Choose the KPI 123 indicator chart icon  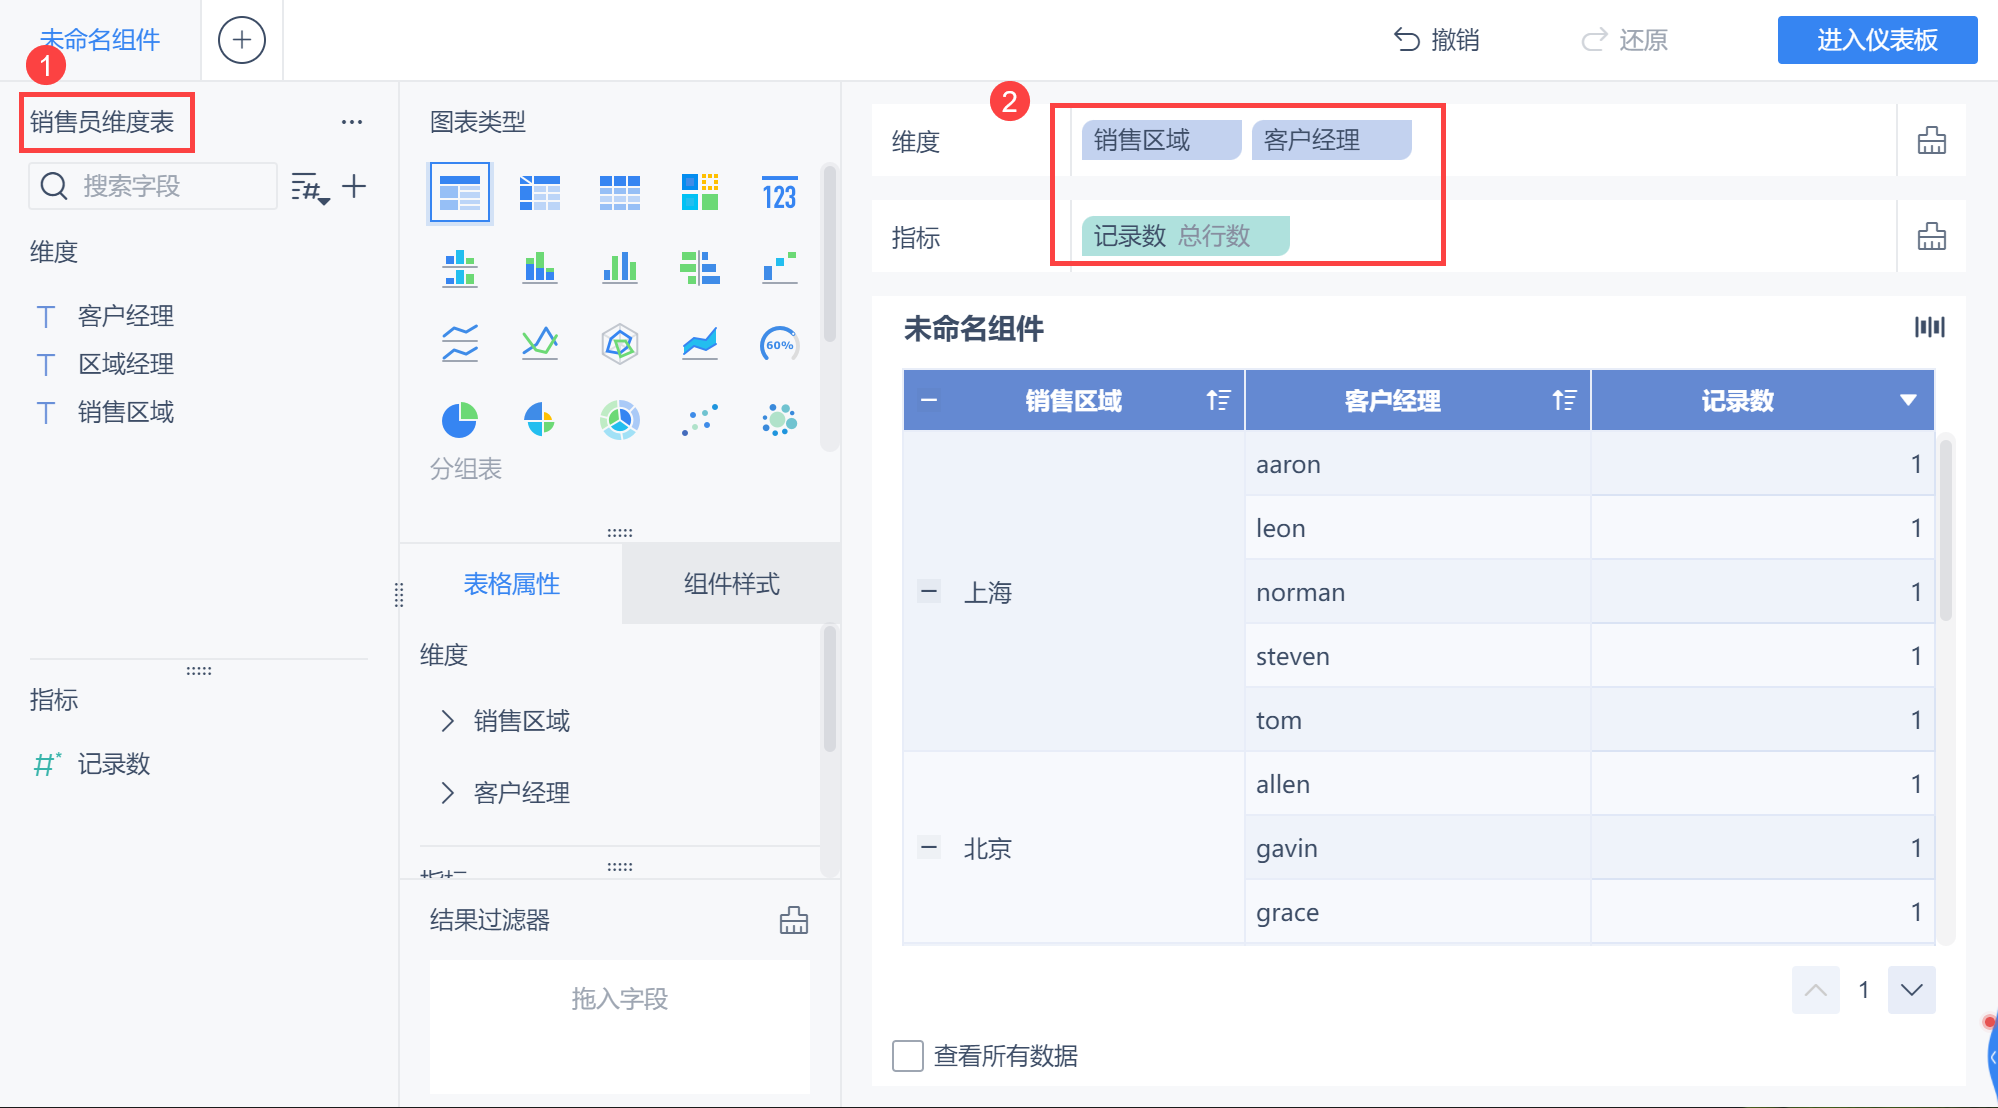click(779, 193)
